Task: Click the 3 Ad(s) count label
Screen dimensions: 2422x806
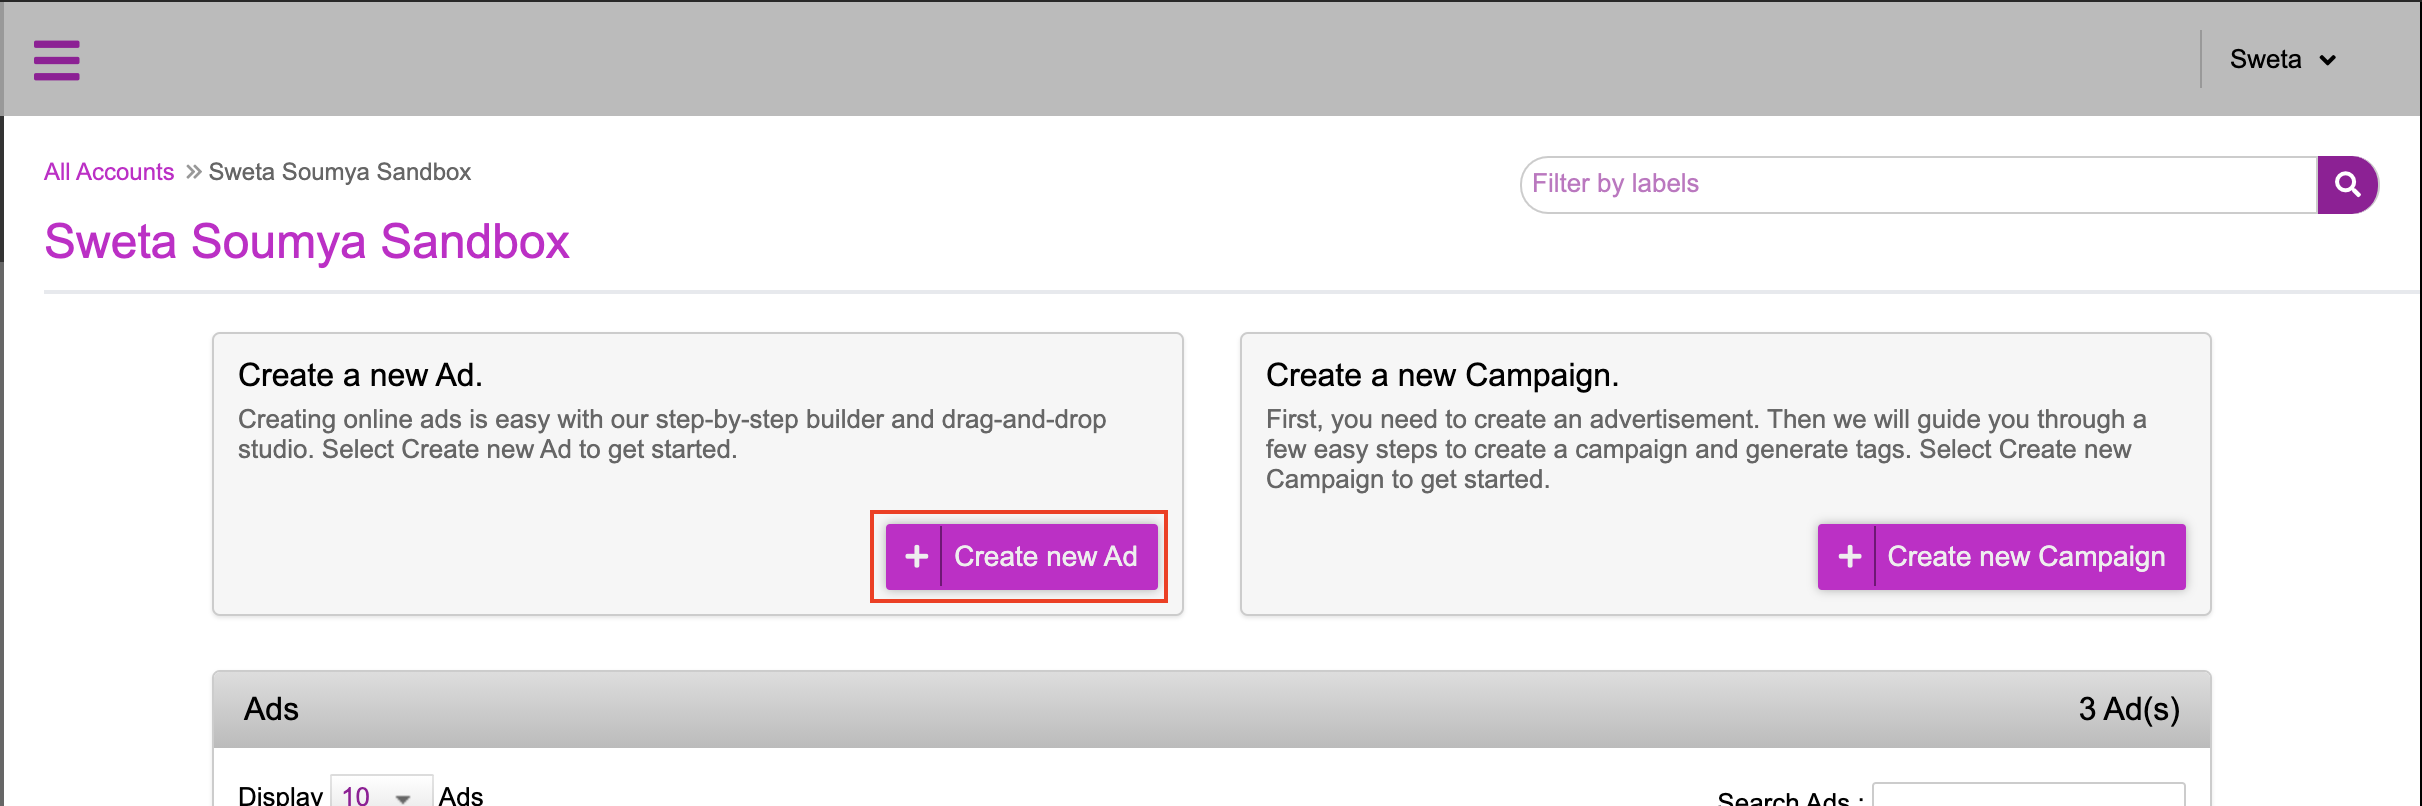Action: (2128, 709)
